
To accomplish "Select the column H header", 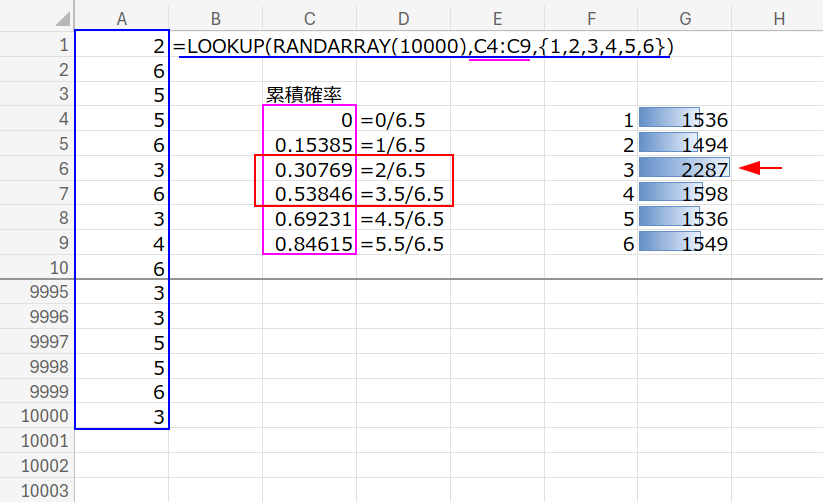I will 777,15.
